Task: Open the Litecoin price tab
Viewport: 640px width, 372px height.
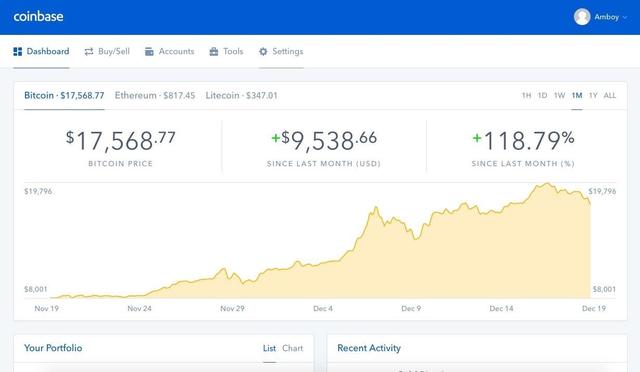Action: click(241, 96)
